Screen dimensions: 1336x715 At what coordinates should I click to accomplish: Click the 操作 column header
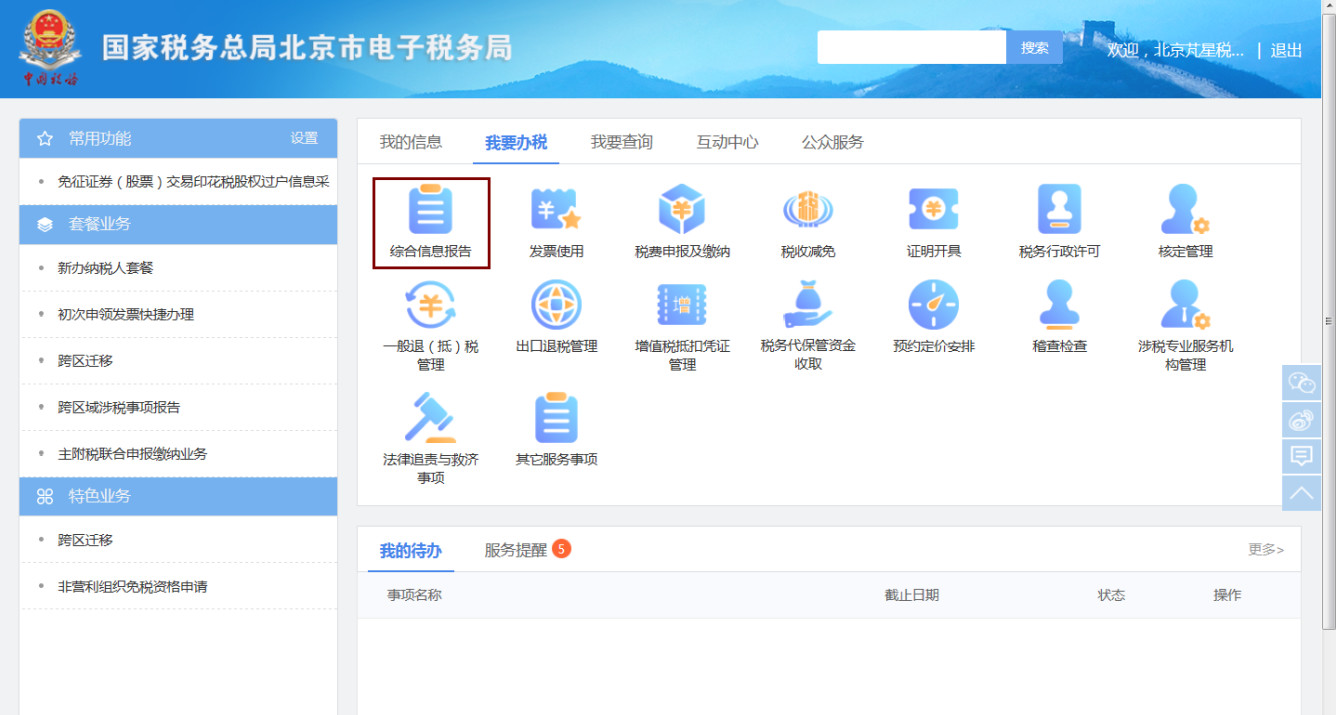[x=1227, y=595]
